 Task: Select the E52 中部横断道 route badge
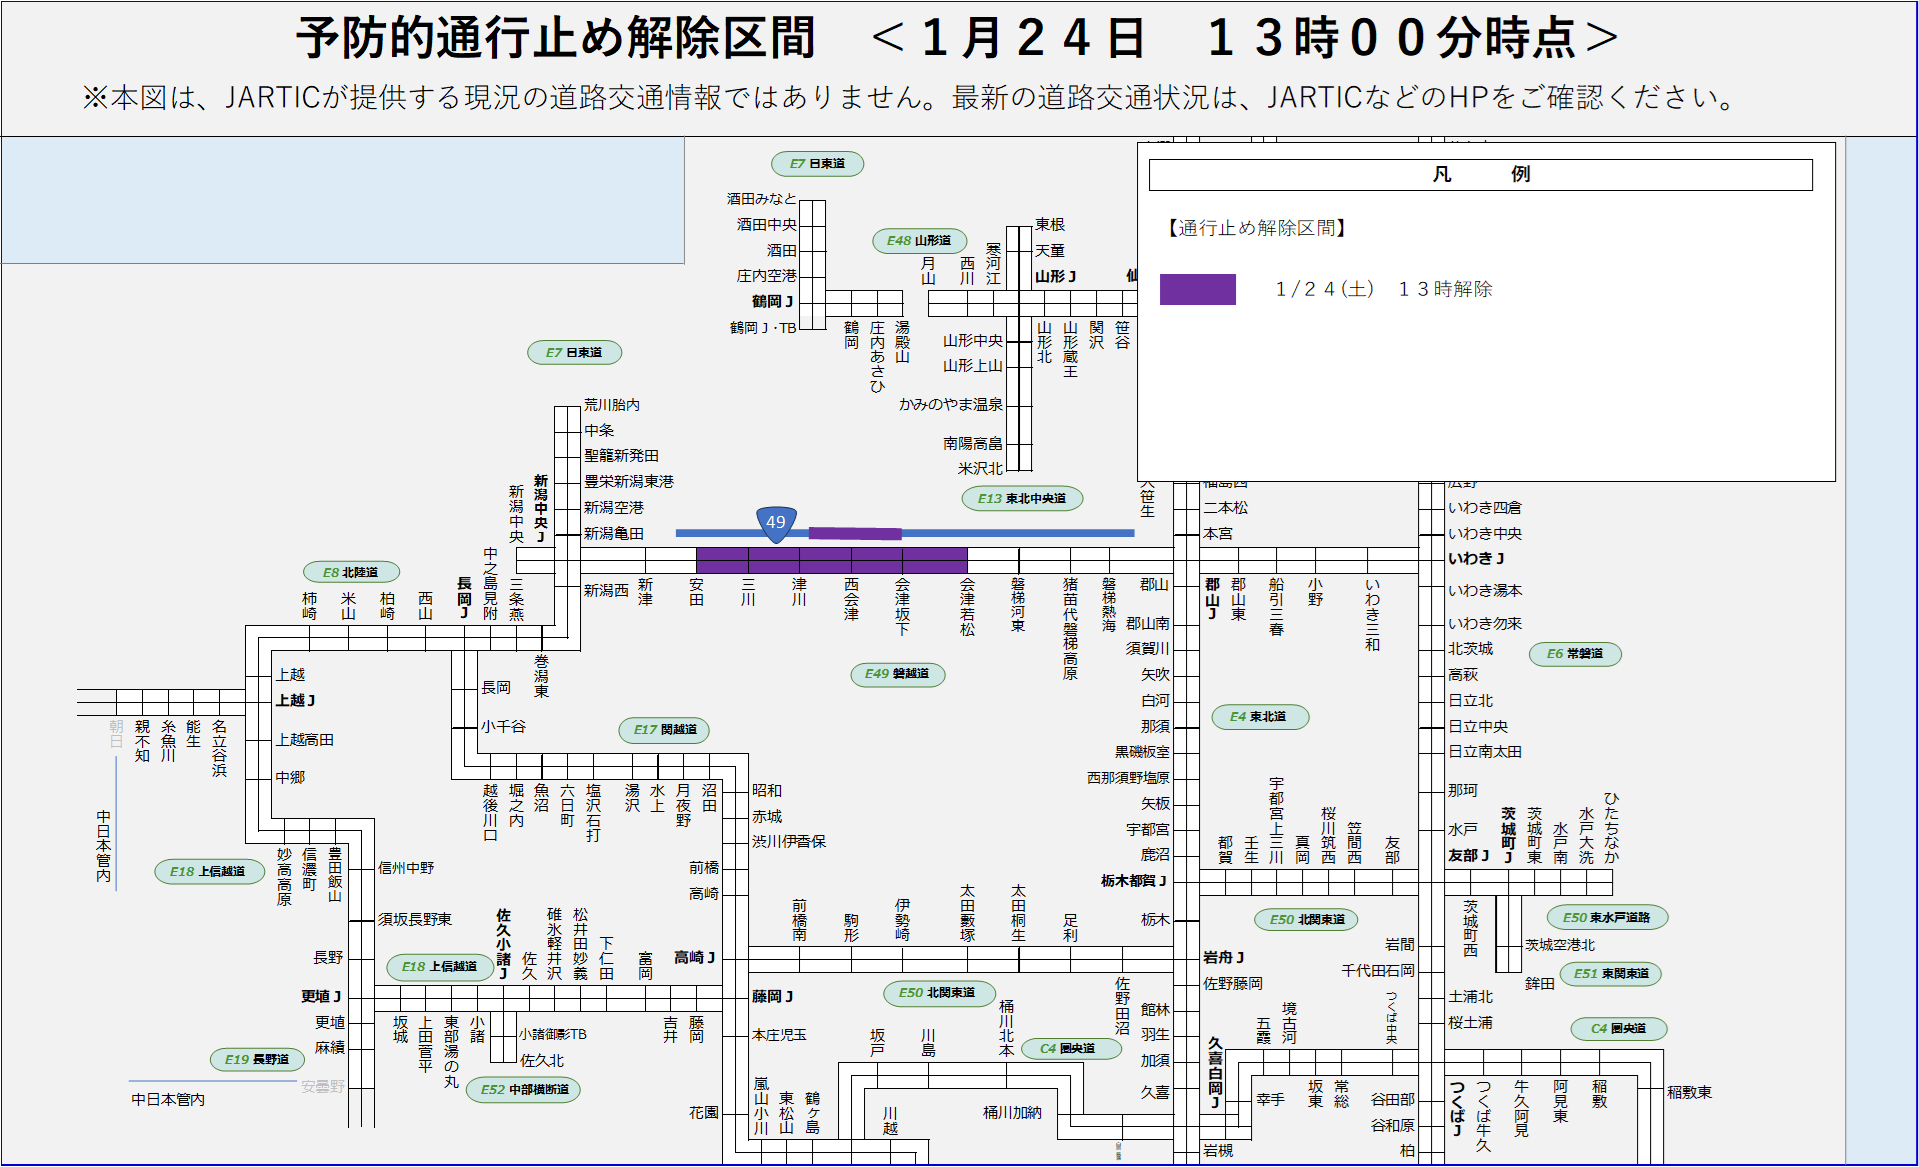tap(524, 1090)
